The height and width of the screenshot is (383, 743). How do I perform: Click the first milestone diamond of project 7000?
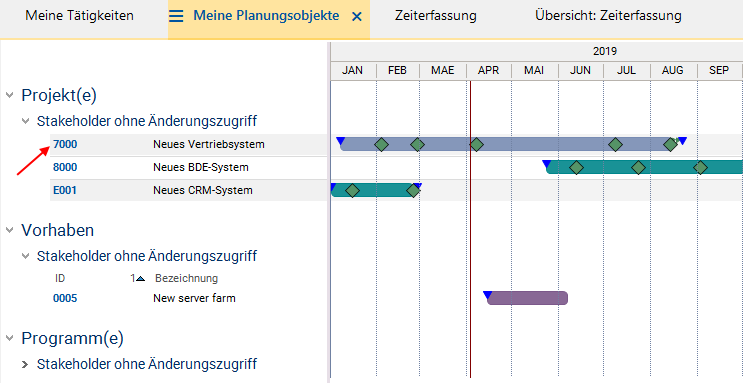pos(381,145)
